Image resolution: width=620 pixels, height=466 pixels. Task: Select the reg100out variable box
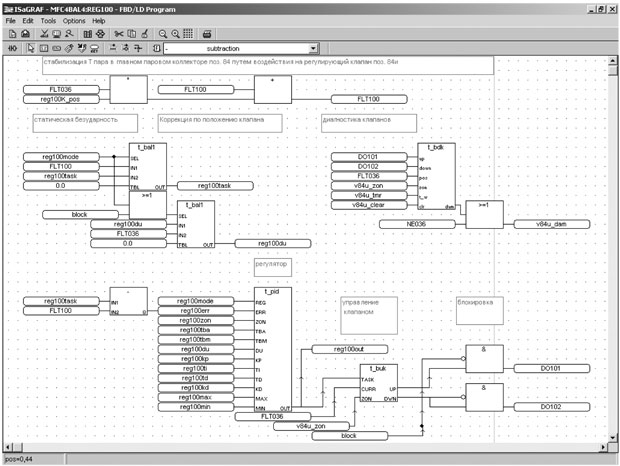pos(350,349)
